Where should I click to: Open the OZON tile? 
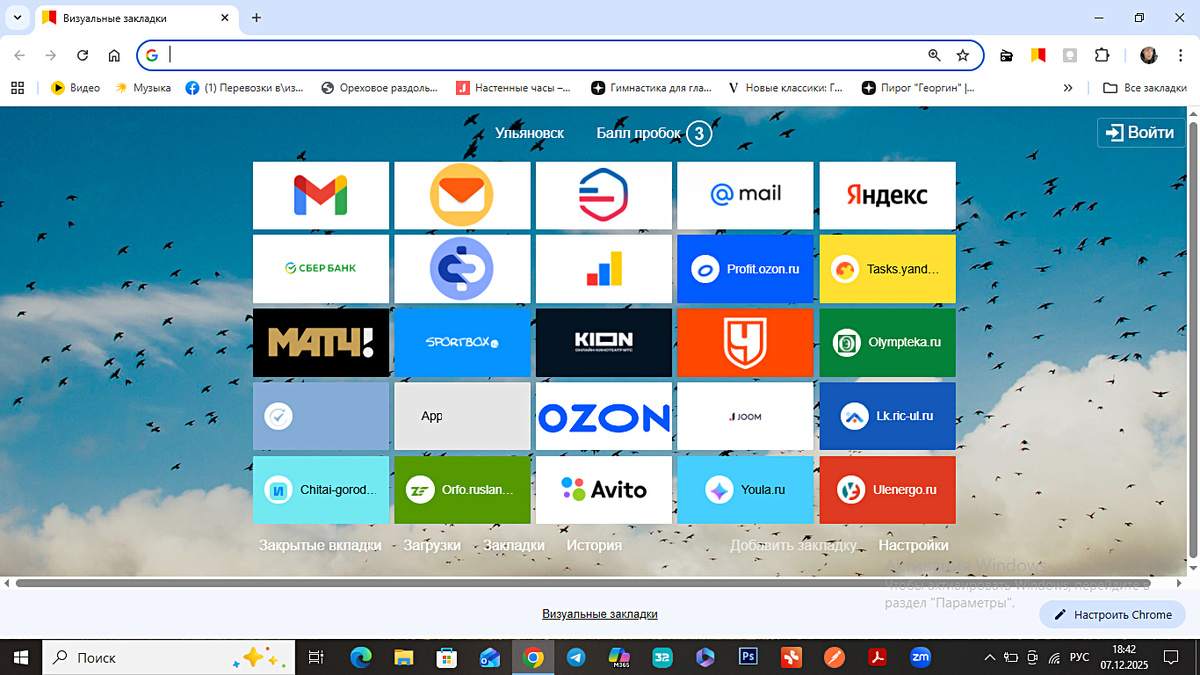tap(604, 416)
